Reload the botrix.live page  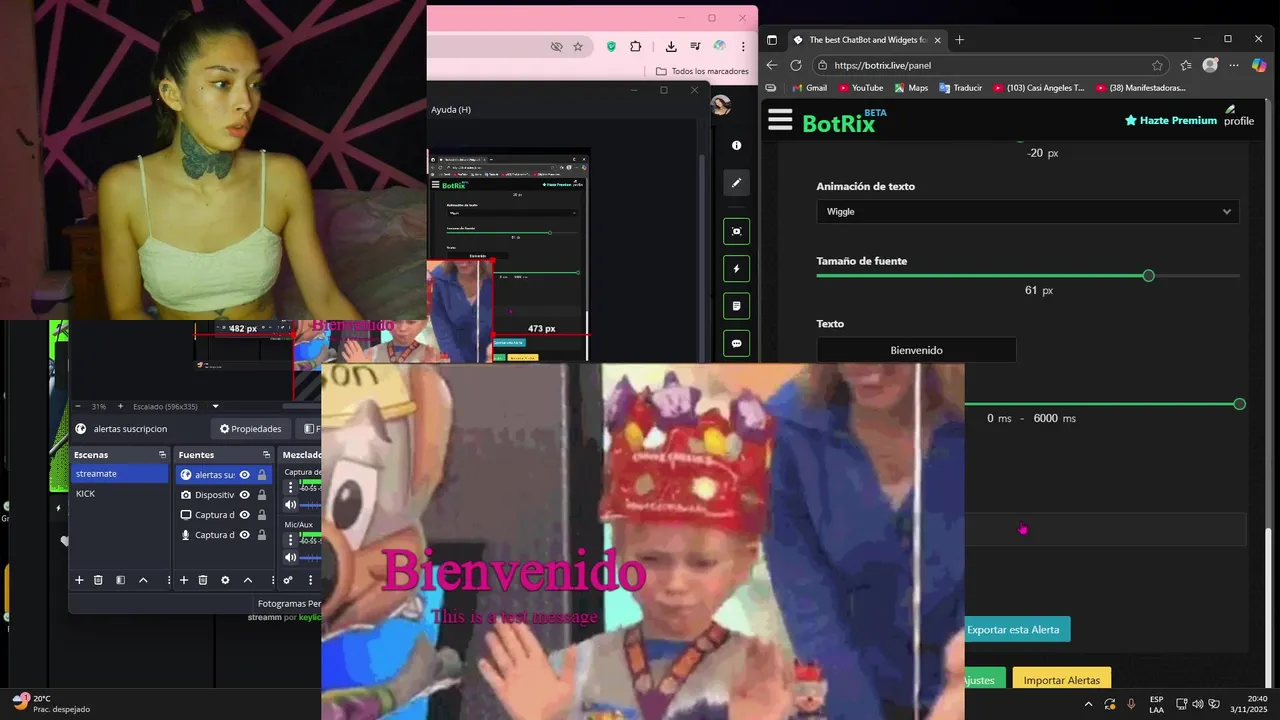pos(796,65)
